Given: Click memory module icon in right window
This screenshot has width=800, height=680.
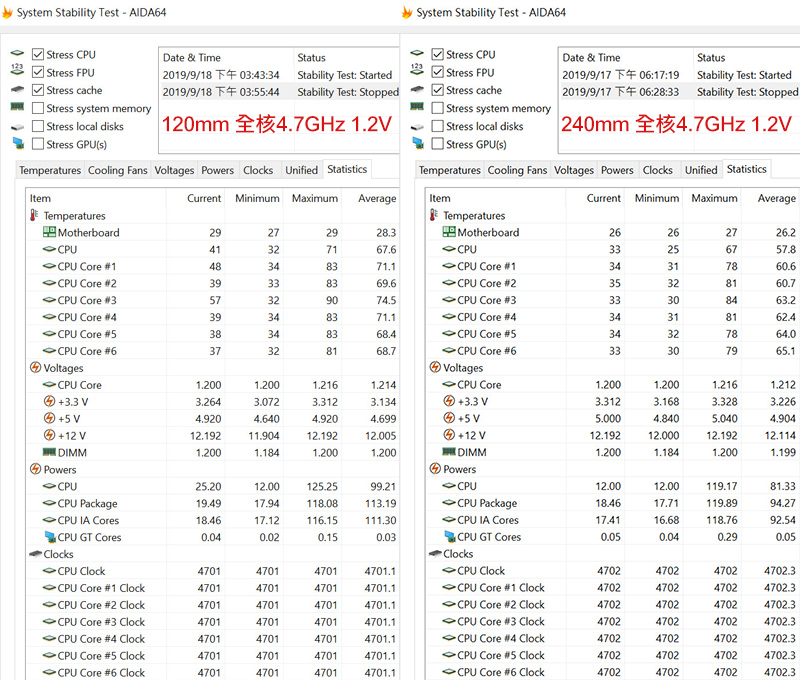Looking at the screenshot, I should tap(417, 107).
